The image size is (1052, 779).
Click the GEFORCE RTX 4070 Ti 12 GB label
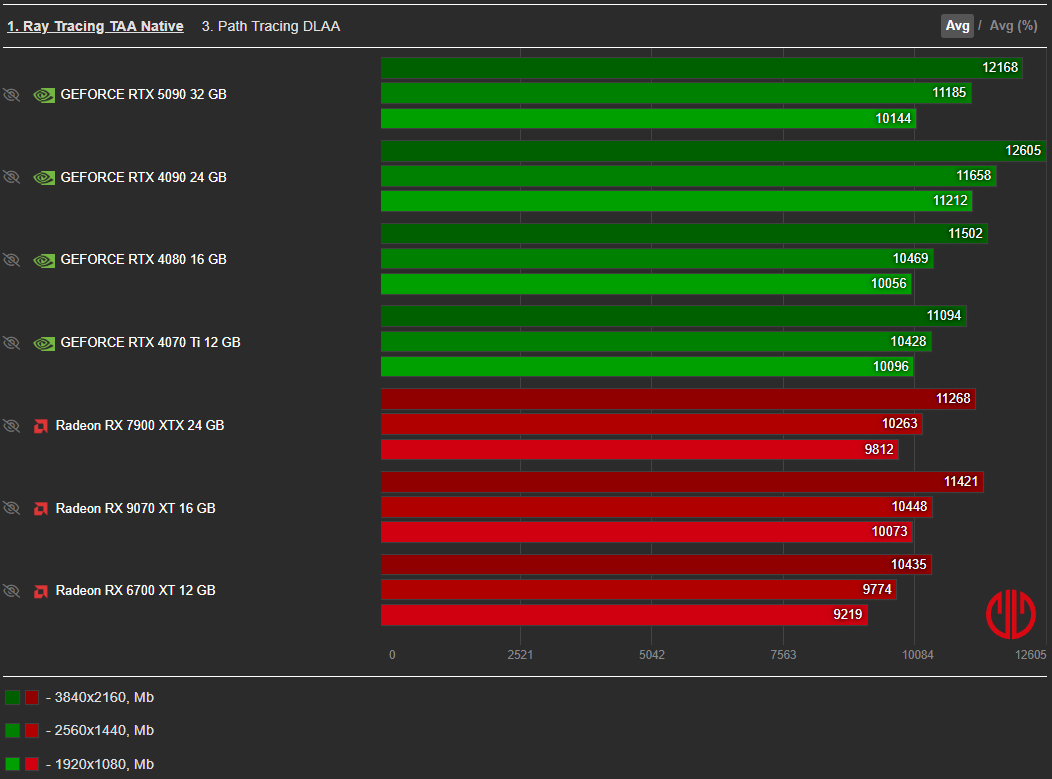[150, 343]
